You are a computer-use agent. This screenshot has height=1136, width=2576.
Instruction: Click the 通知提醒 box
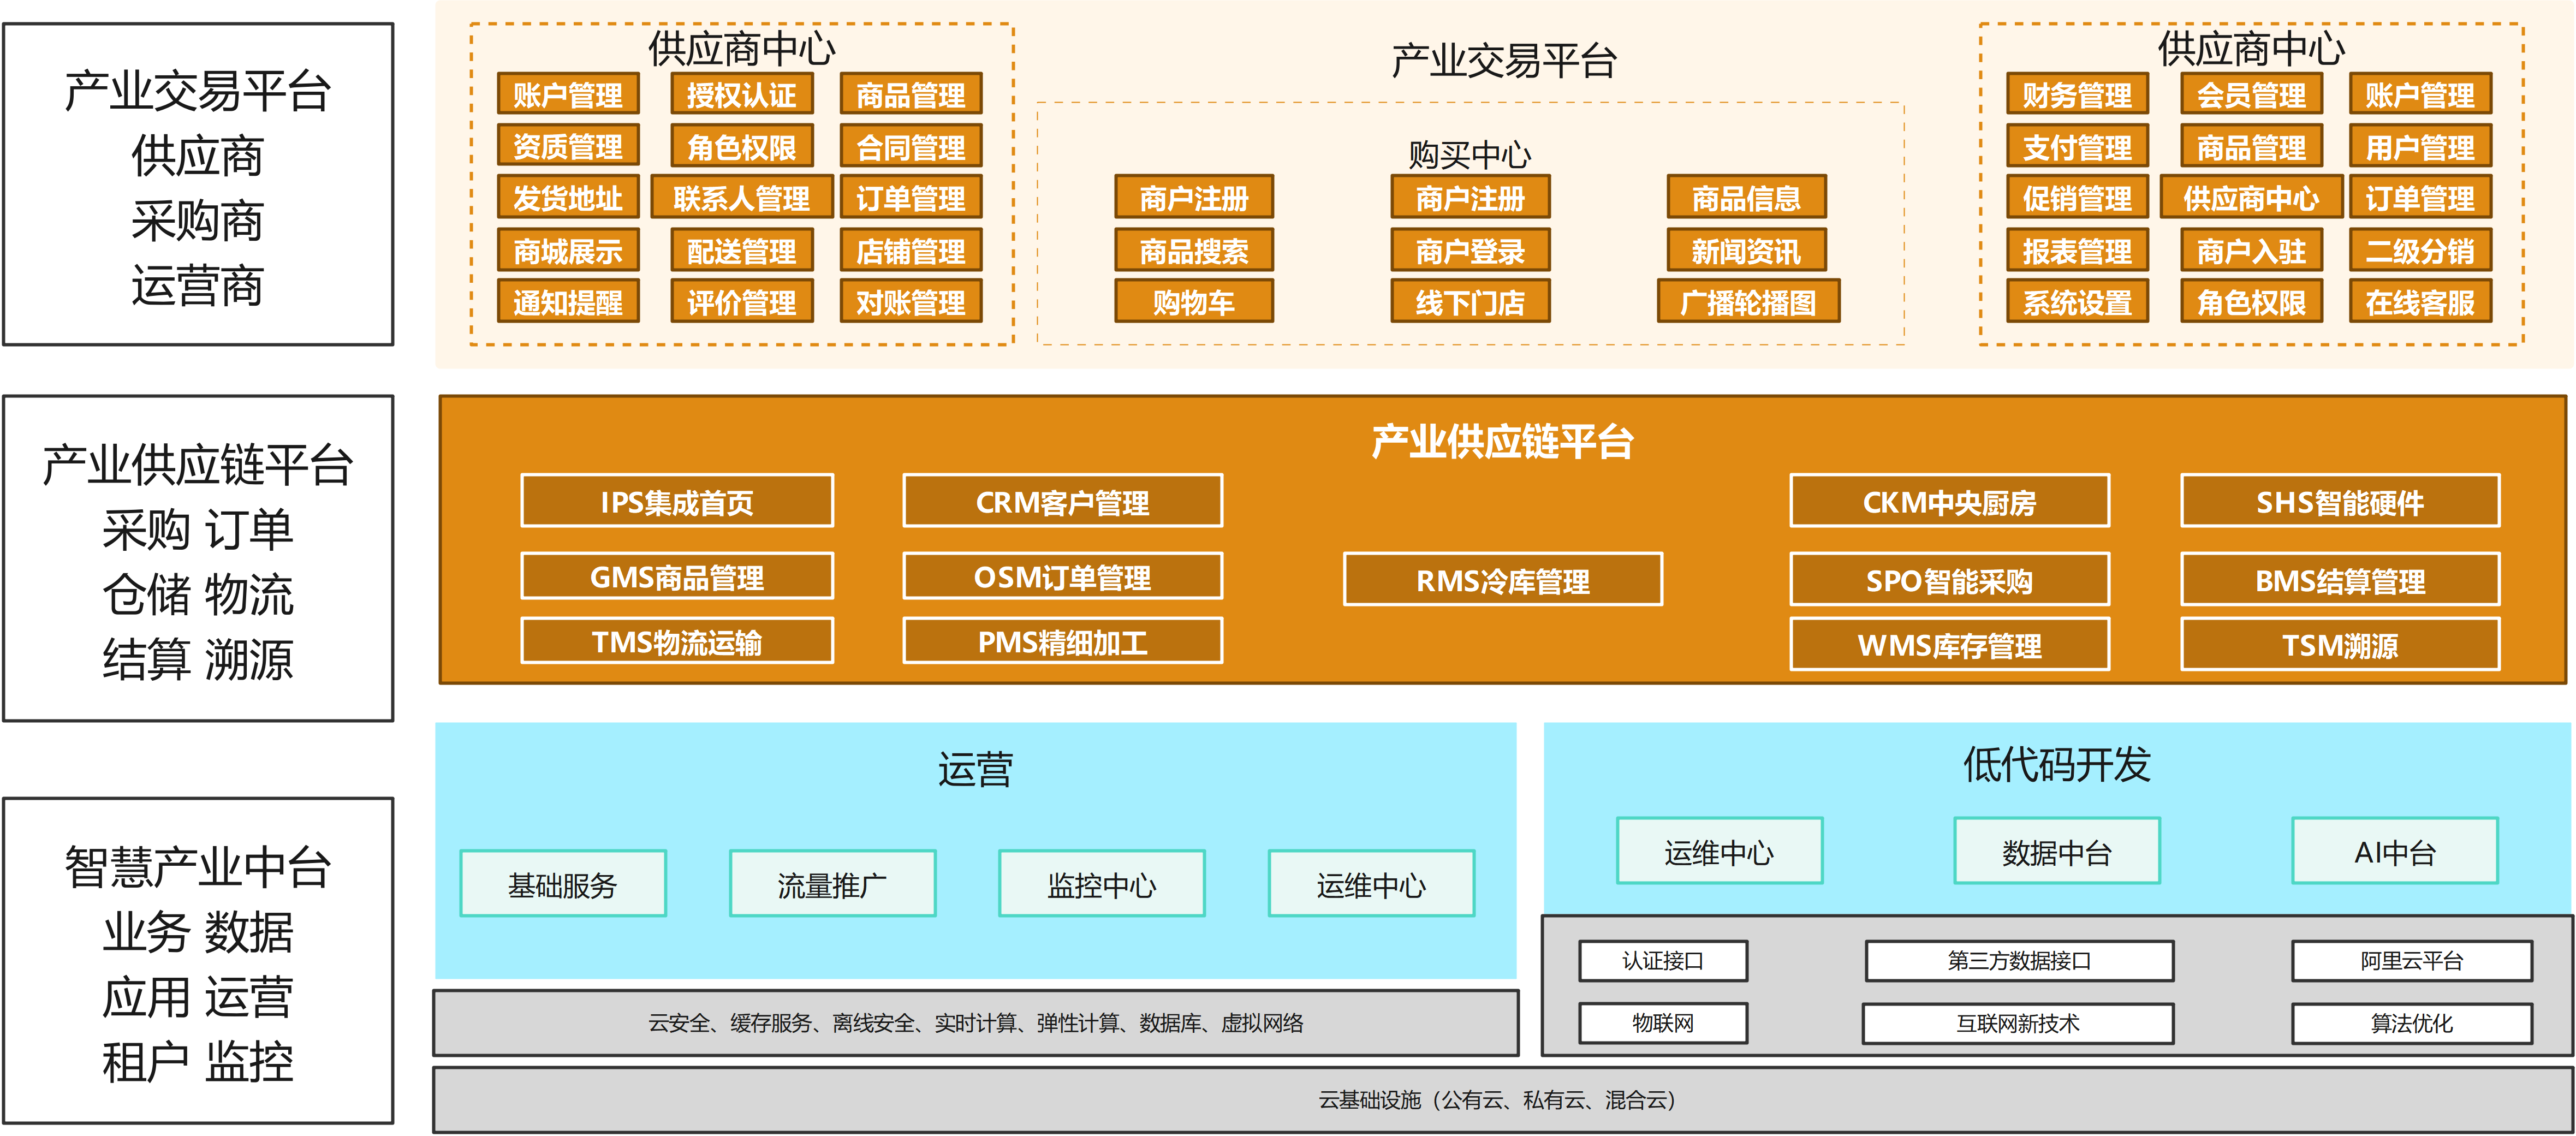pyautogui.click(x=568, y=302)
